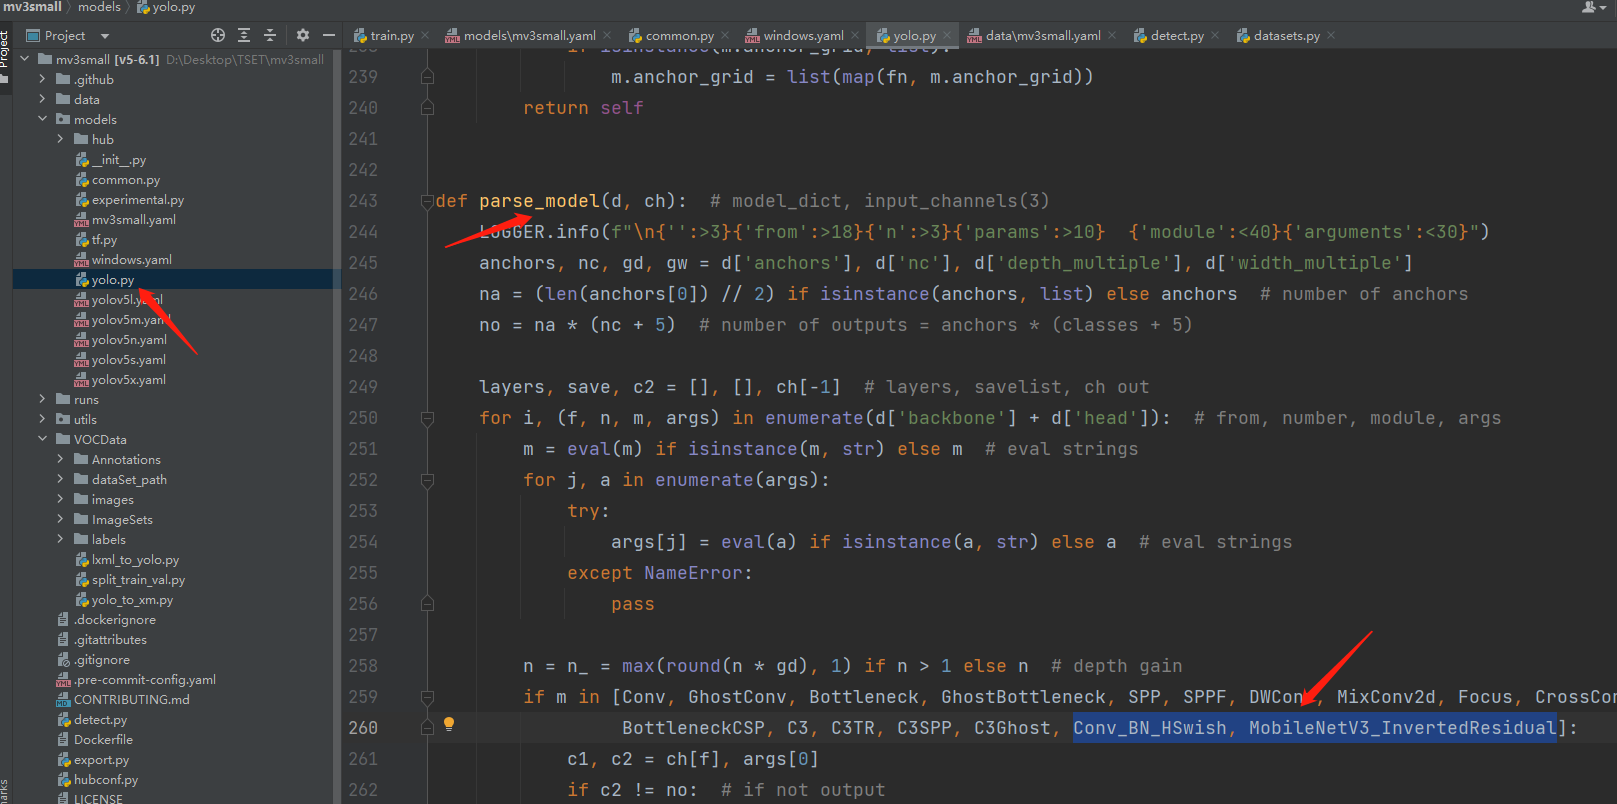The height and width of the screenshot is (804, 1617).
Task: Close the yolo.py tab
Action: [x=947, y=35]
